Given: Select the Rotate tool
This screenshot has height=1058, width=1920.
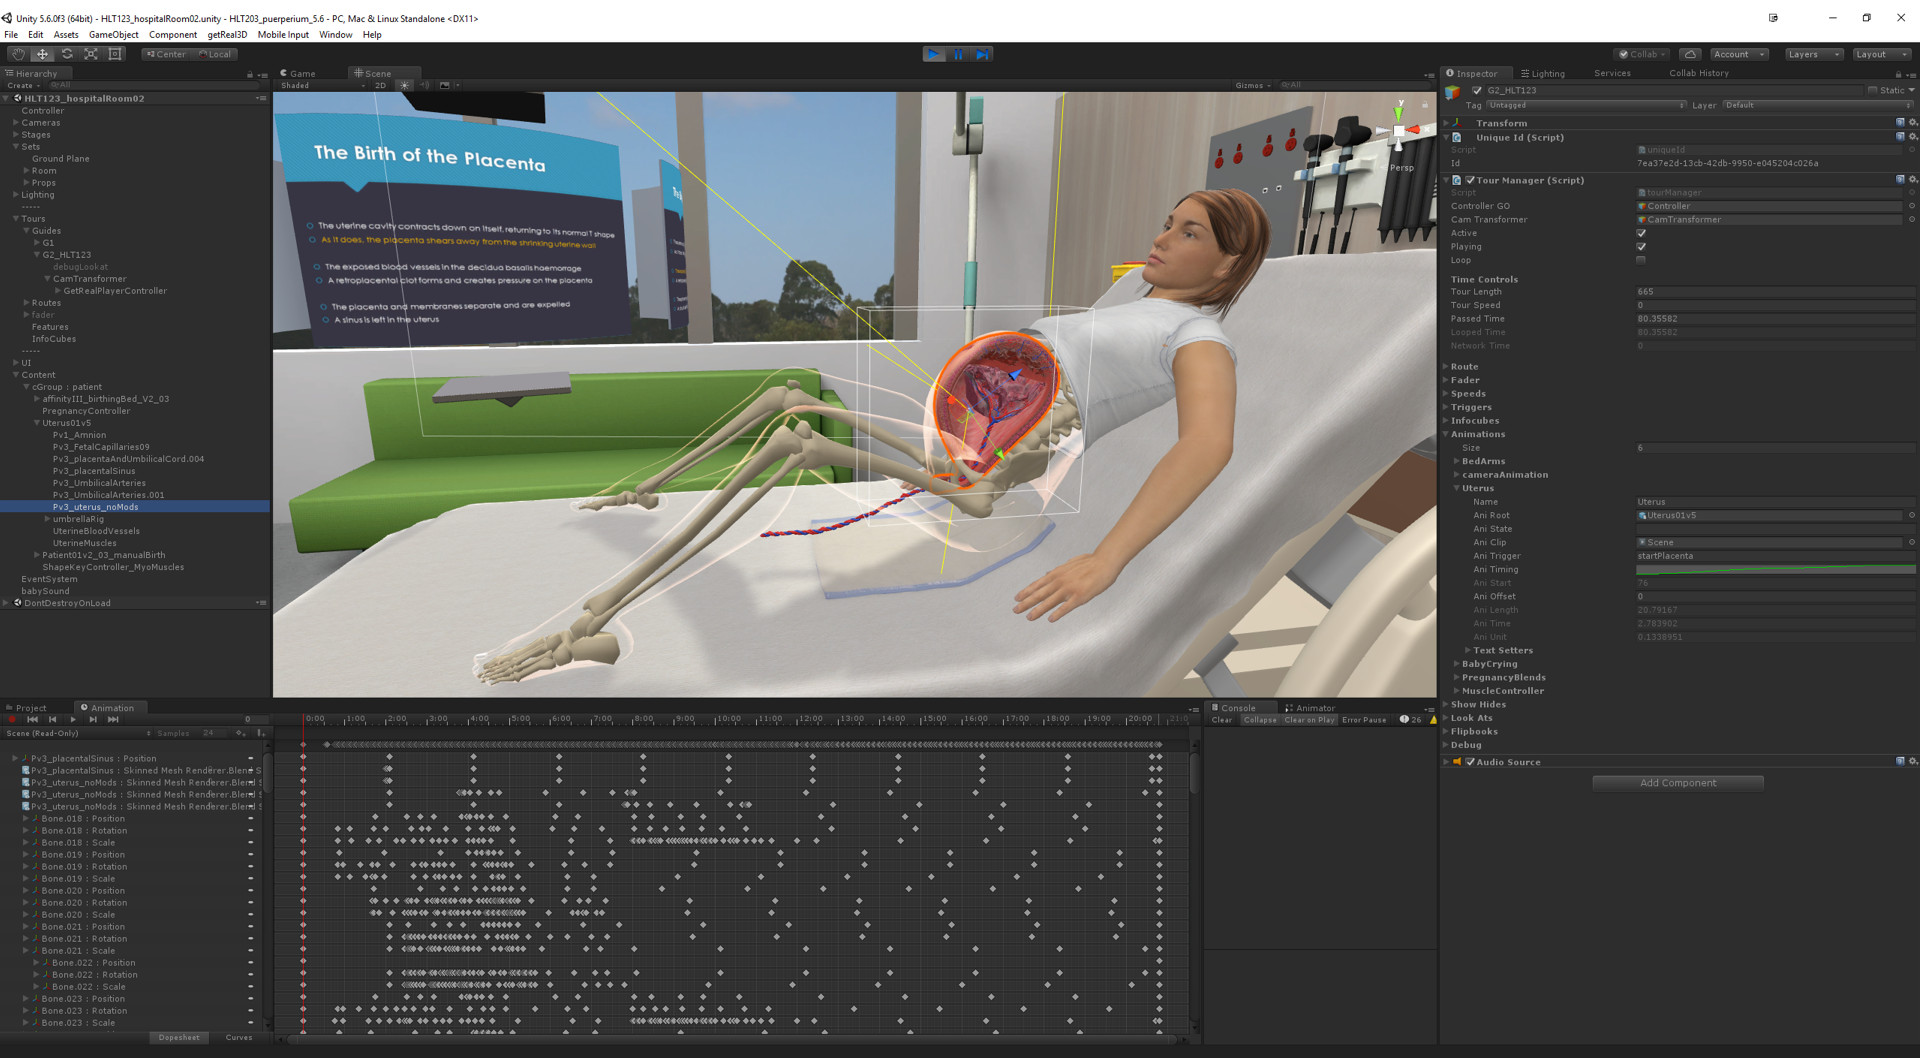Looking at the screenshot, I should [x=67, y=54].
